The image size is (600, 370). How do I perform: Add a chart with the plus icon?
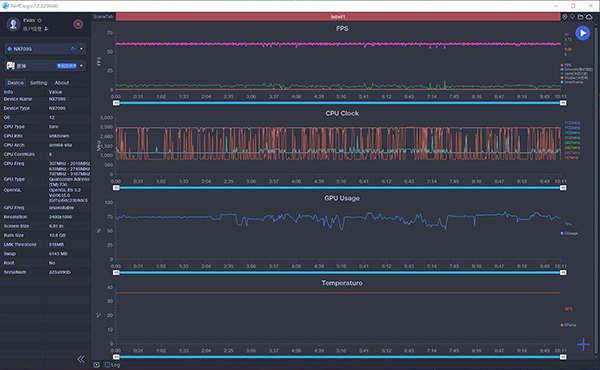click(x=583, y=344)
